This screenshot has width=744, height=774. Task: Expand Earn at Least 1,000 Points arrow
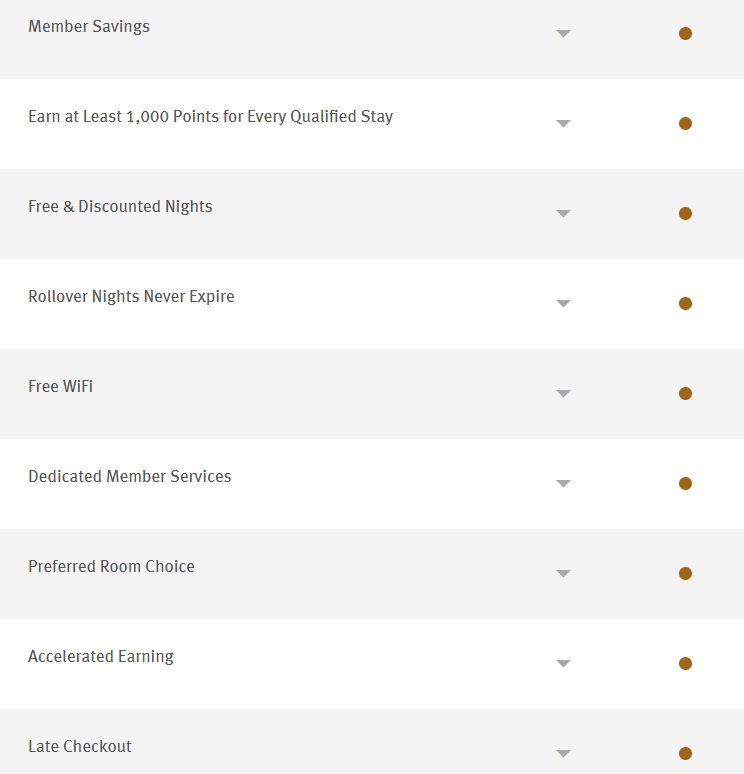[x=563, y=124]
